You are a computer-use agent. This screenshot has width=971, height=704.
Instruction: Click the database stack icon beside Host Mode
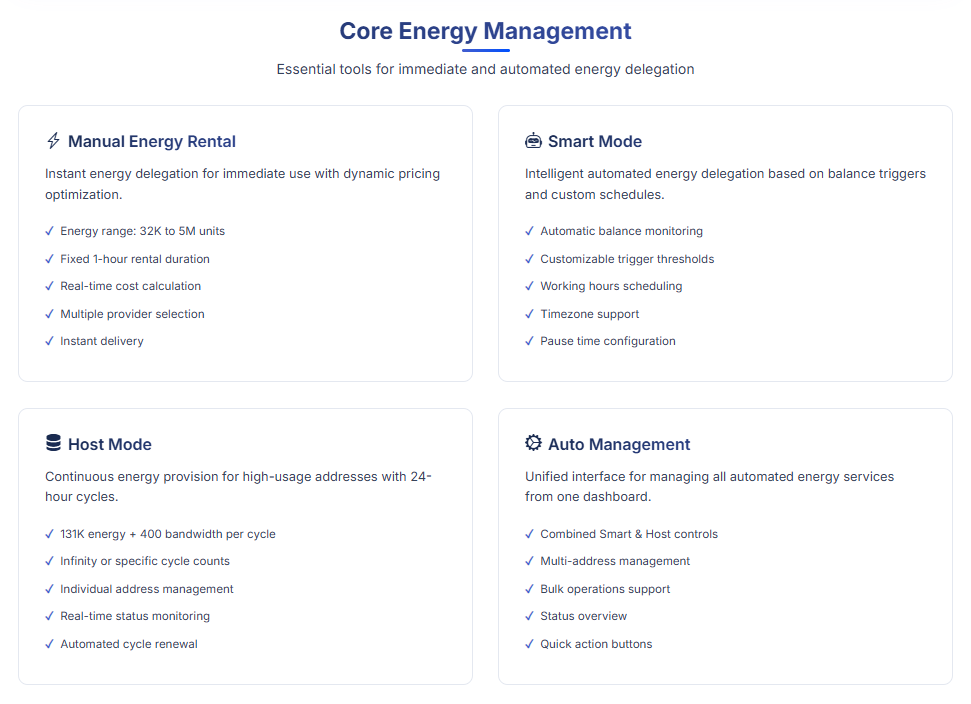click(x=54, y=443)
